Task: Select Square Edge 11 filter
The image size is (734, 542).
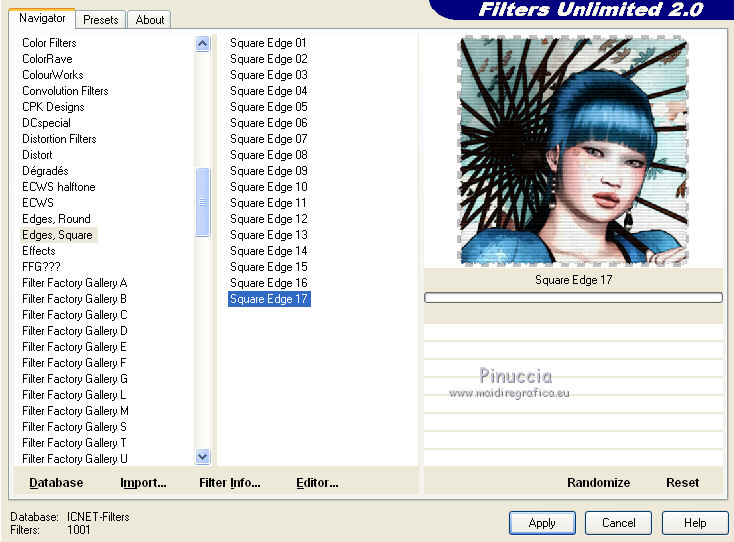Action: pos(268,203)
